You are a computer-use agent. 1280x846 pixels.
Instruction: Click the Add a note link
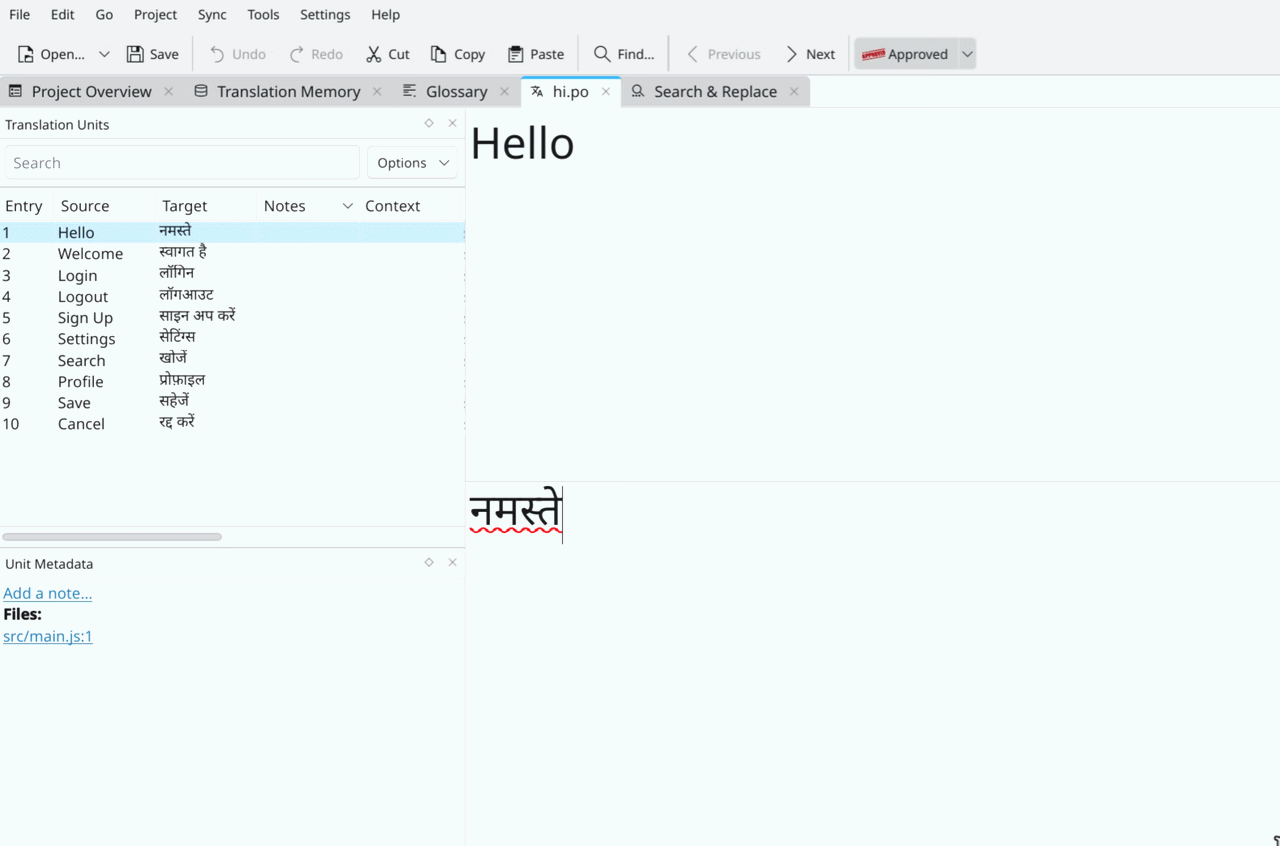pos(48,593)
